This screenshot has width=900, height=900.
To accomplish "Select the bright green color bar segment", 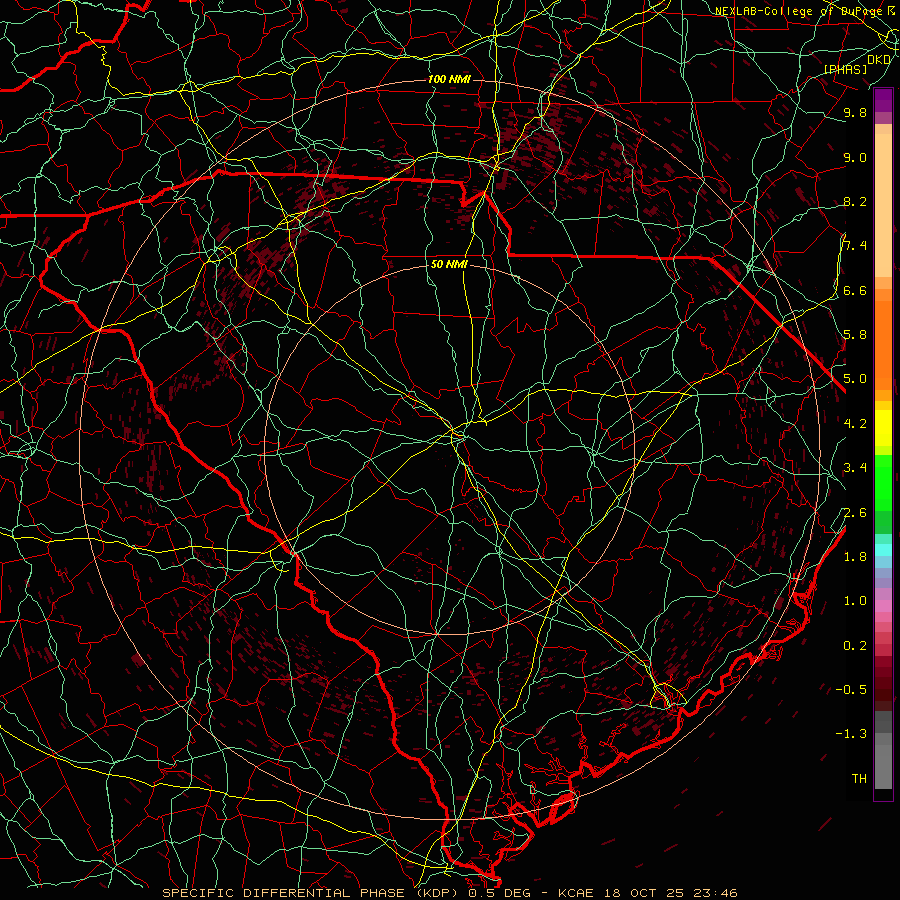I will (x=883, y=482).
